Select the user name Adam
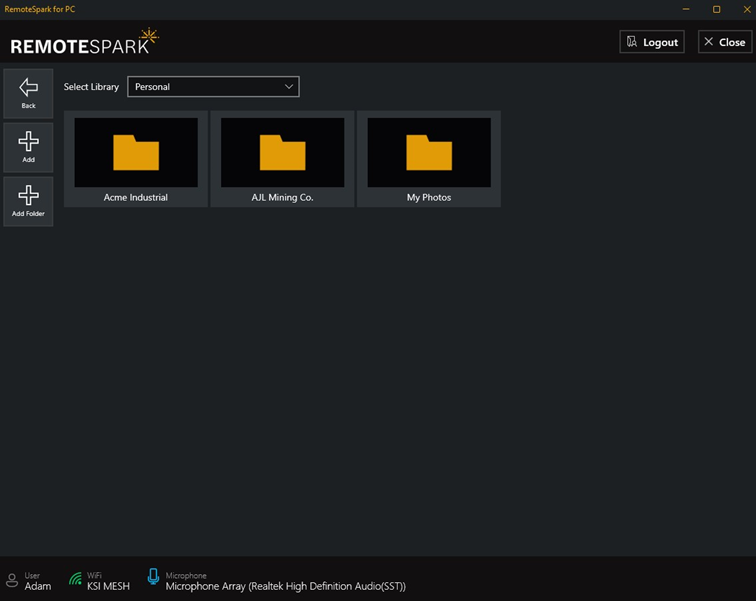Viewport: 756px width, 601px height. (38, 586)
